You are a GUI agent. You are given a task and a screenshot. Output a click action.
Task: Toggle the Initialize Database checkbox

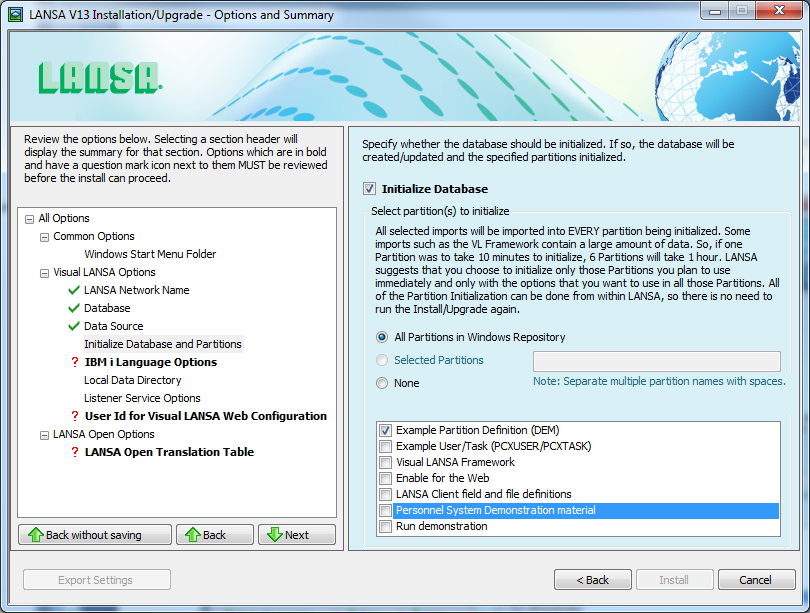(369, 189)
